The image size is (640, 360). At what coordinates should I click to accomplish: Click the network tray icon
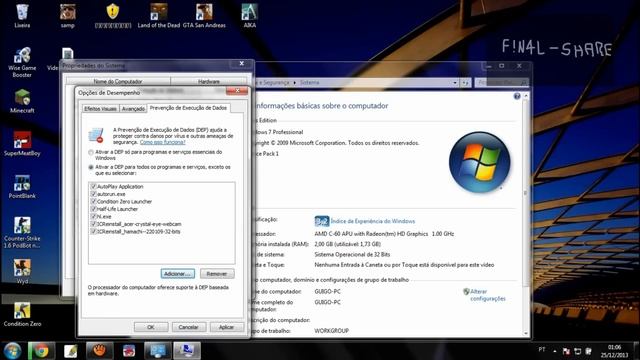577,351
